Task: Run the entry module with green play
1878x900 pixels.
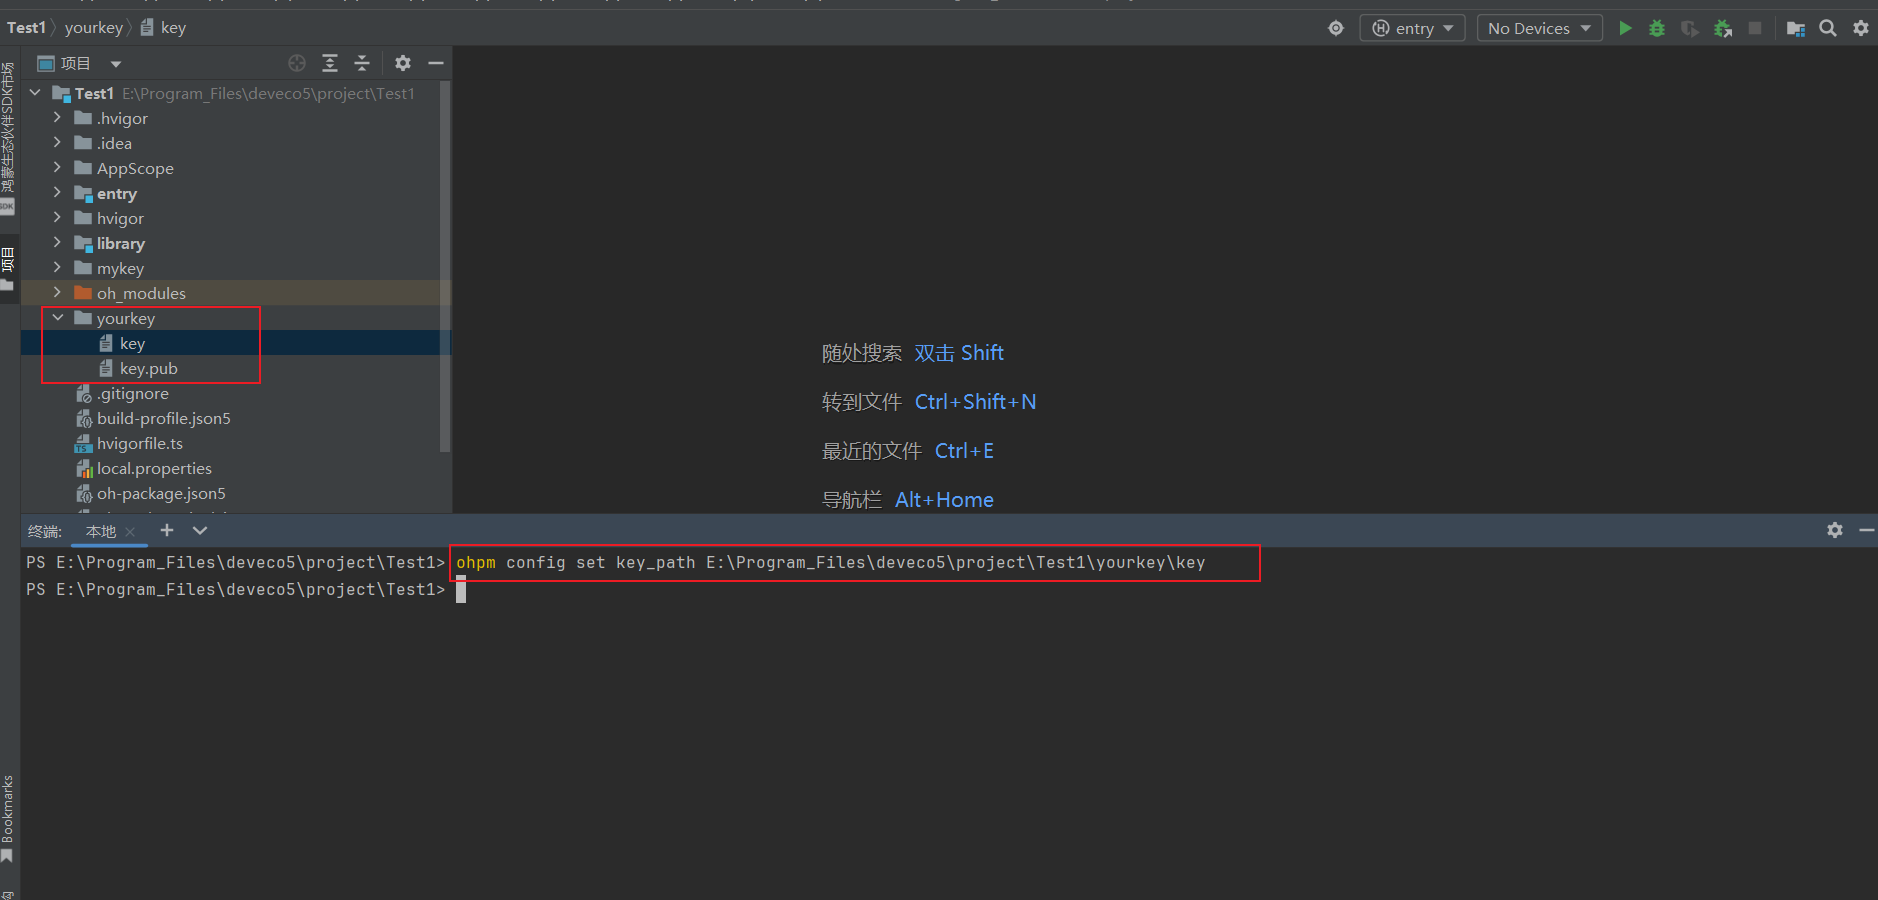Action: click(x=1625, y=28)
